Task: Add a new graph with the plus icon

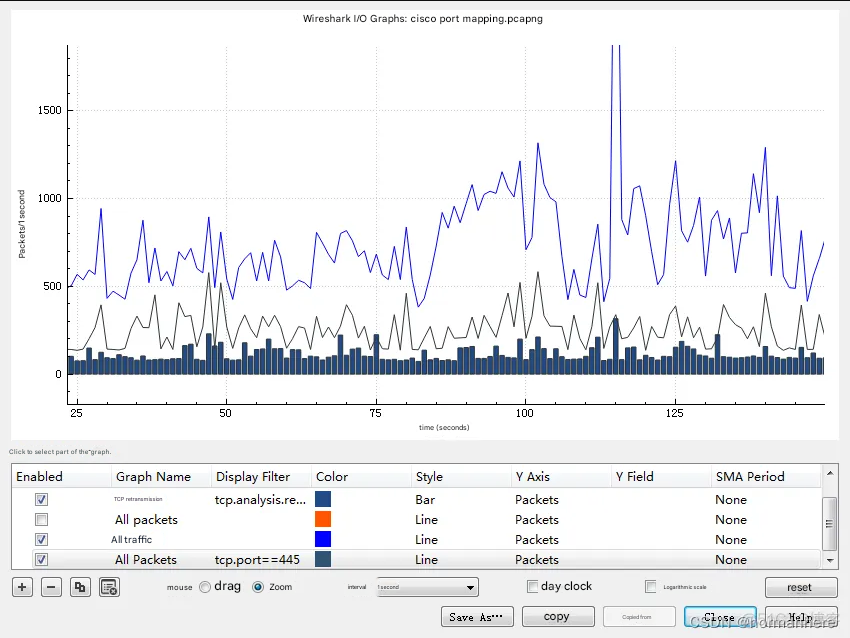Action: tap(22, 587)
